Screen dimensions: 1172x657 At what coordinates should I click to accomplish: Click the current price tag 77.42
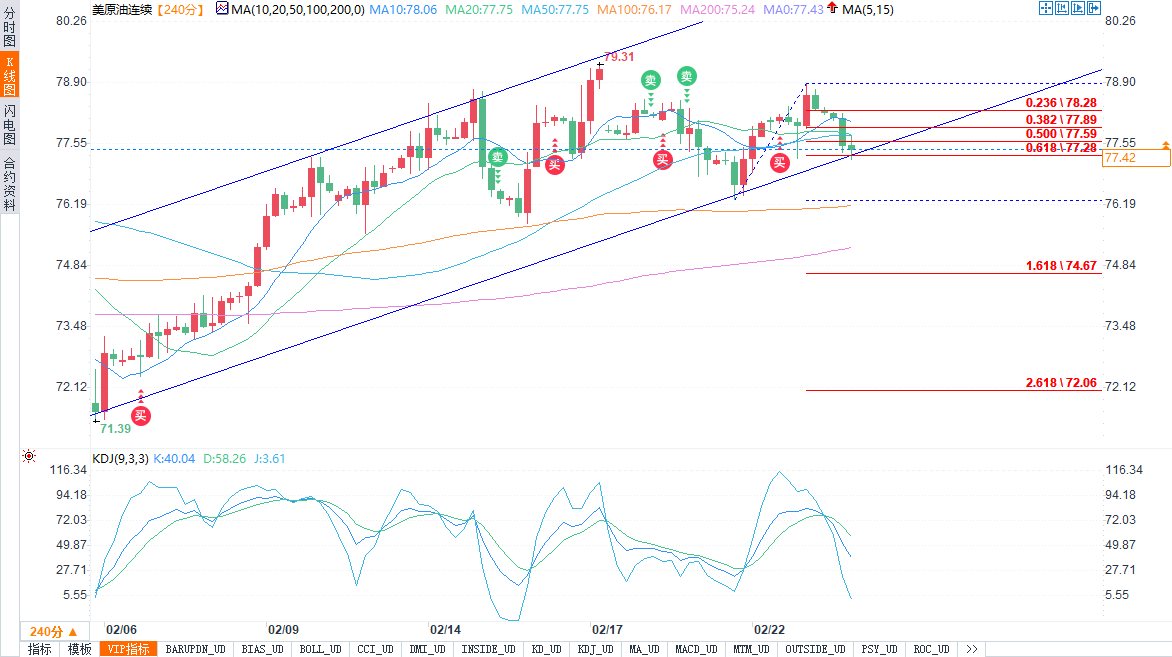click(x=1136, y=158)
